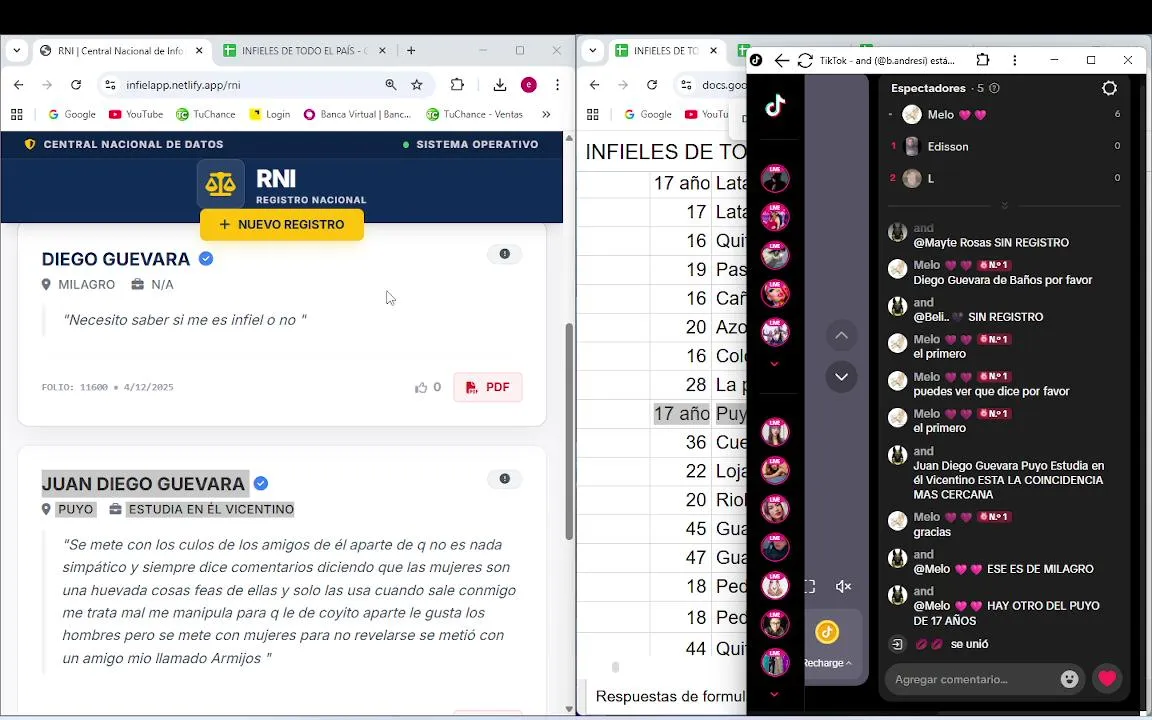Image resolution: width=1152 pixels, height=720 pixels.
Task: Expand viewers ranking list chevron
Action: [1004, 205]
